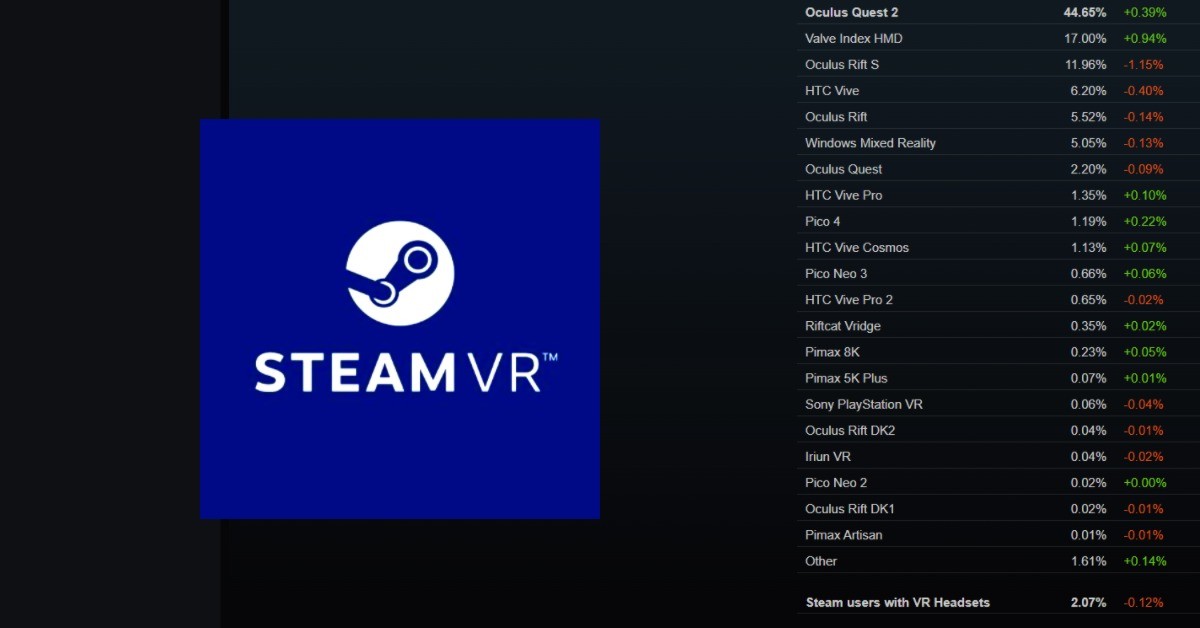Click the HTC Vive headset name
Viewport: 1200px width, 628px height.
pyautogui.click(x=832, y=90)
